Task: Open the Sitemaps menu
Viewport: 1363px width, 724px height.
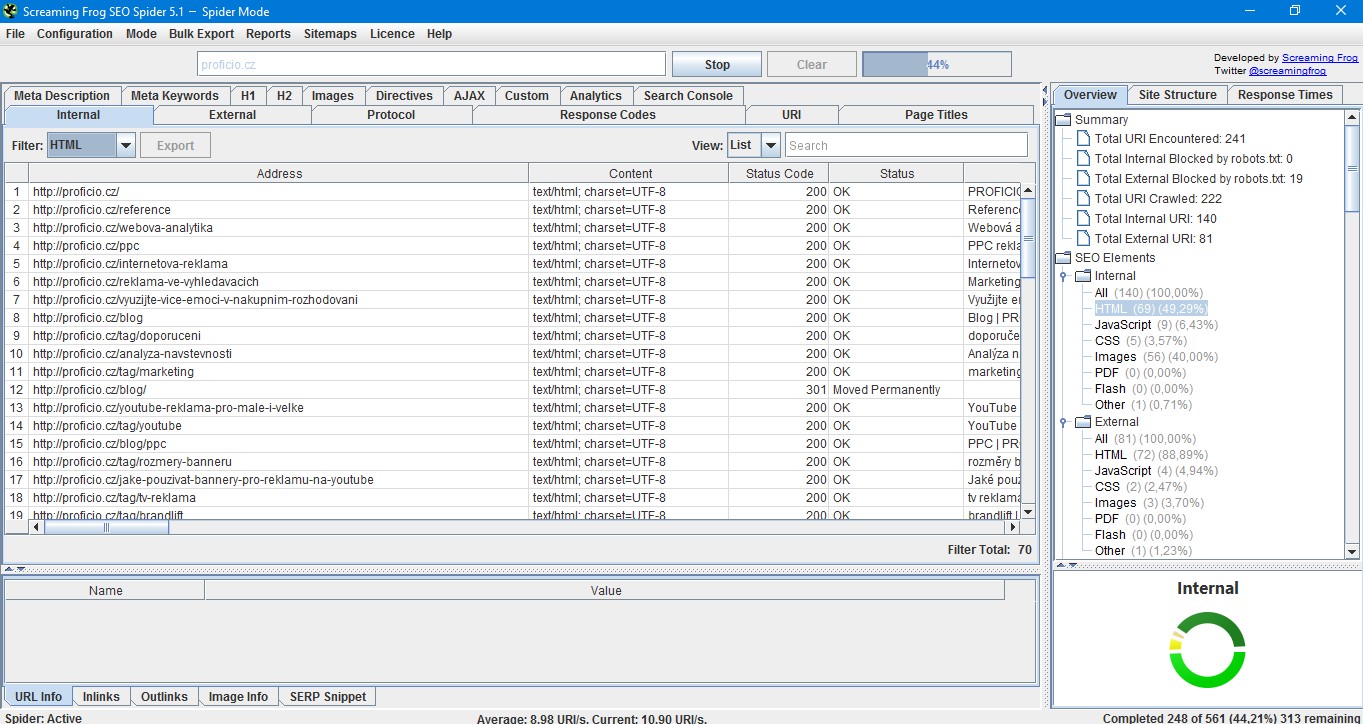Action: [330, 34]
